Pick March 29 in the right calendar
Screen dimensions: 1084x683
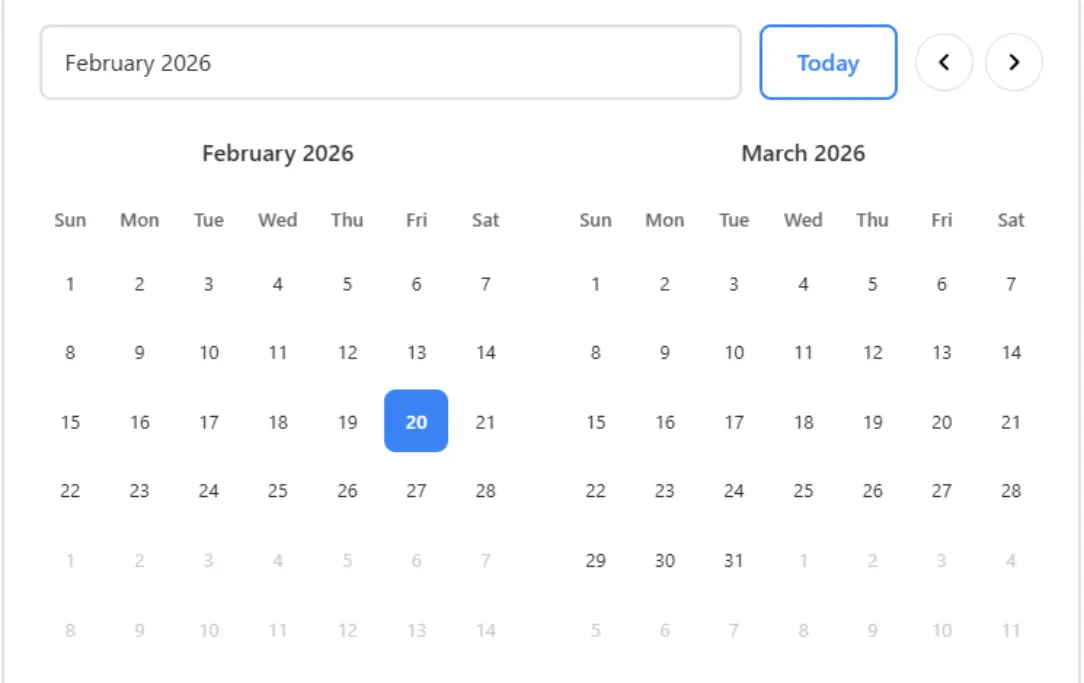595,561
